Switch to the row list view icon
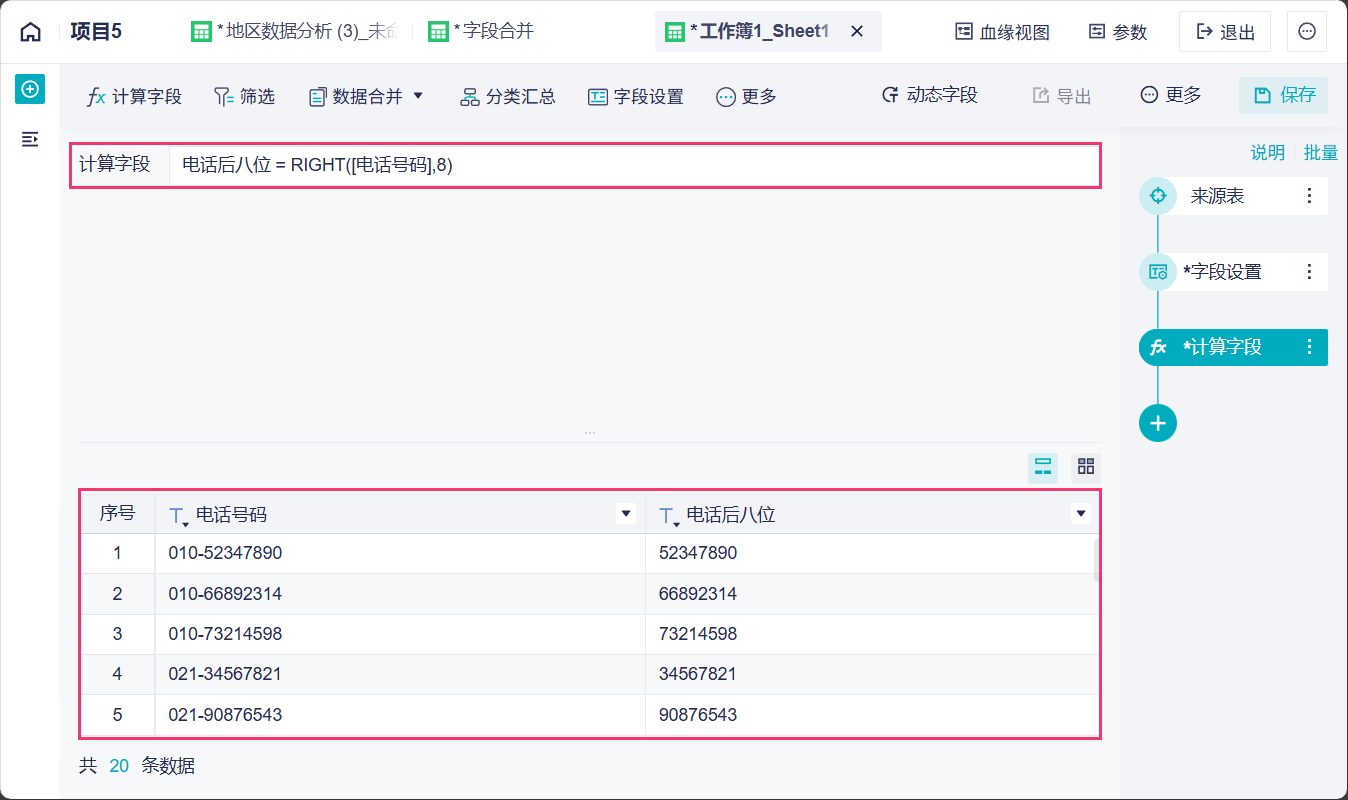 click(1043, 466)
